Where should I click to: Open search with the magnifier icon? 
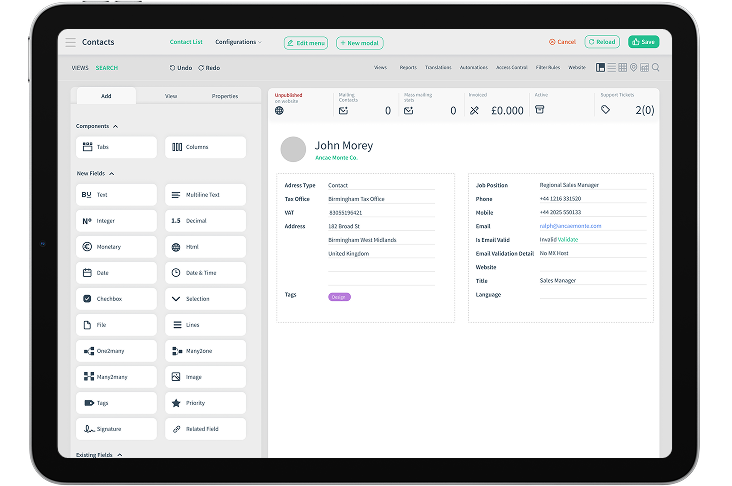coord(656,68)
